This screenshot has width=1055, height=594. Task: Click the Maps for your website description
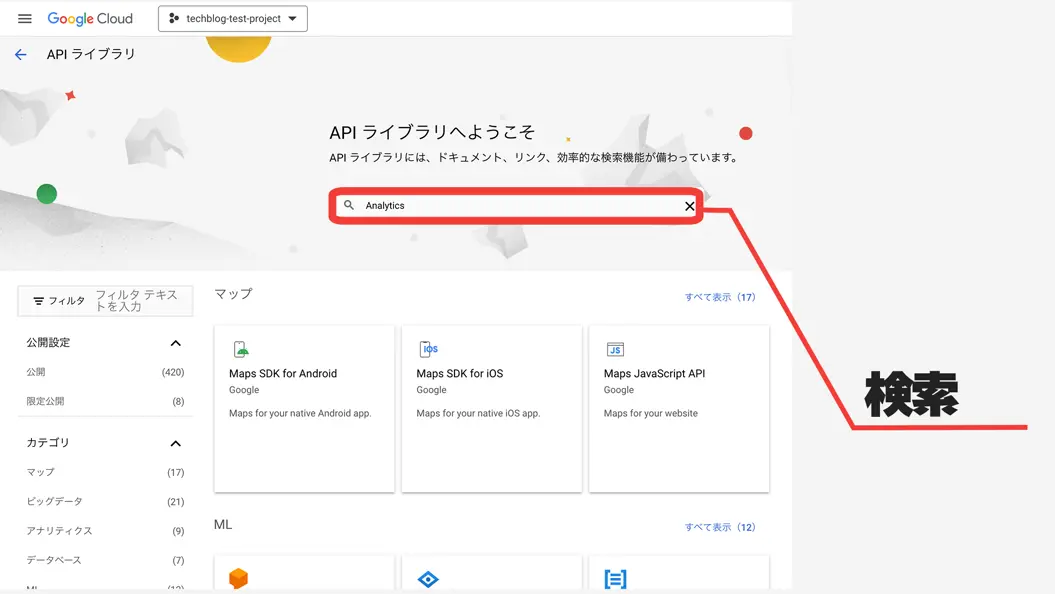tap(651, 413)
